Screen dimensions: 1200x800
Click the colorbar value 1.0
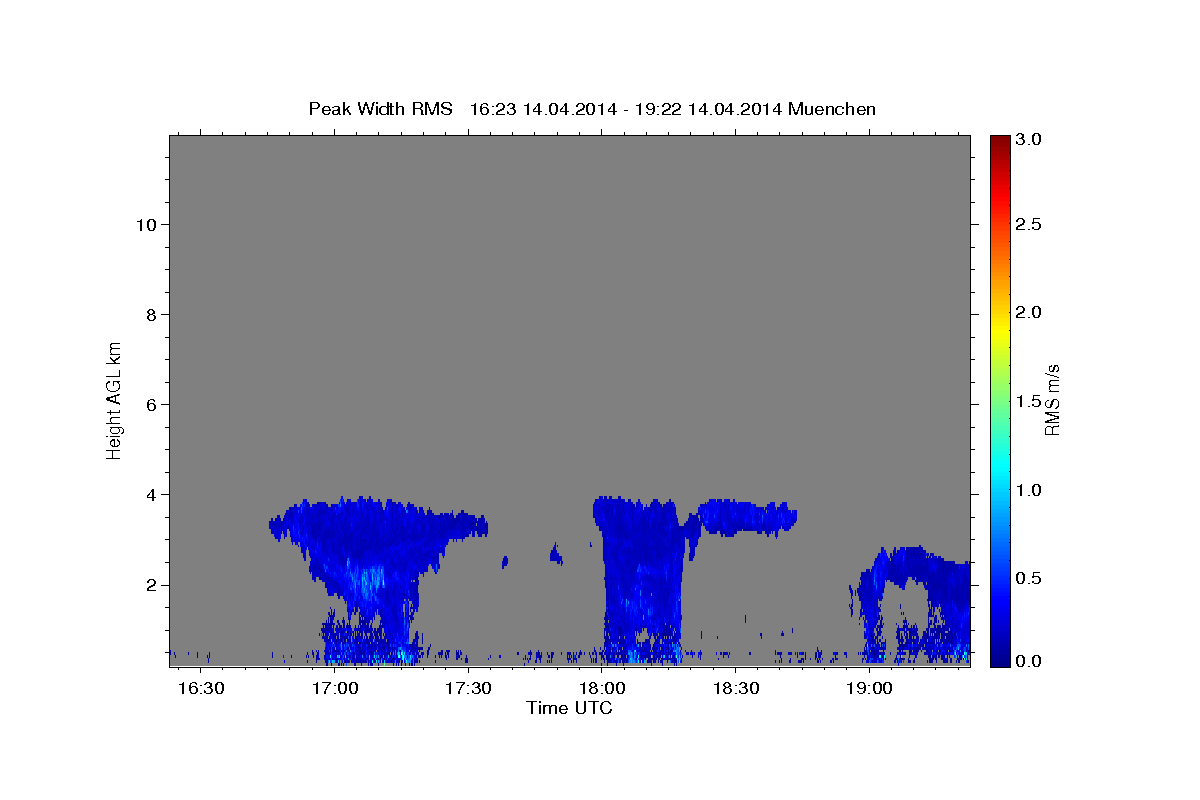(x=1029, y=490)
